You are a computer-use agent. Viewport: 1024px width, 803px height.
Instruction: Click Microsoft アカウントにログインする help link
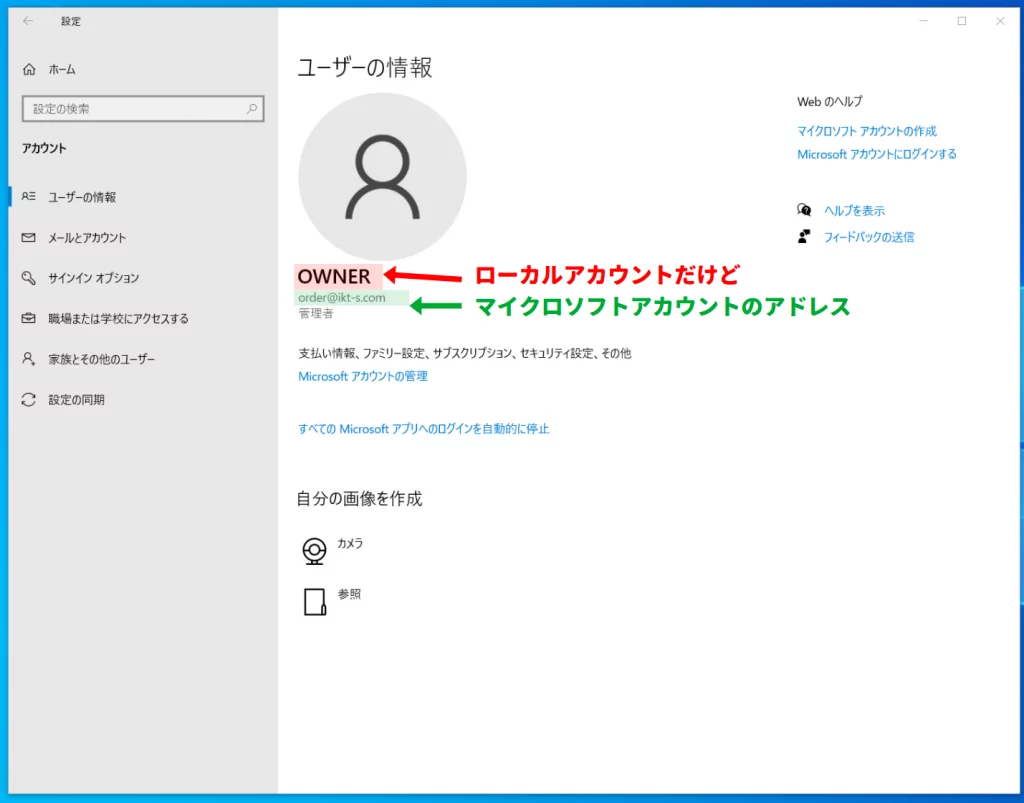click(876, 154)
